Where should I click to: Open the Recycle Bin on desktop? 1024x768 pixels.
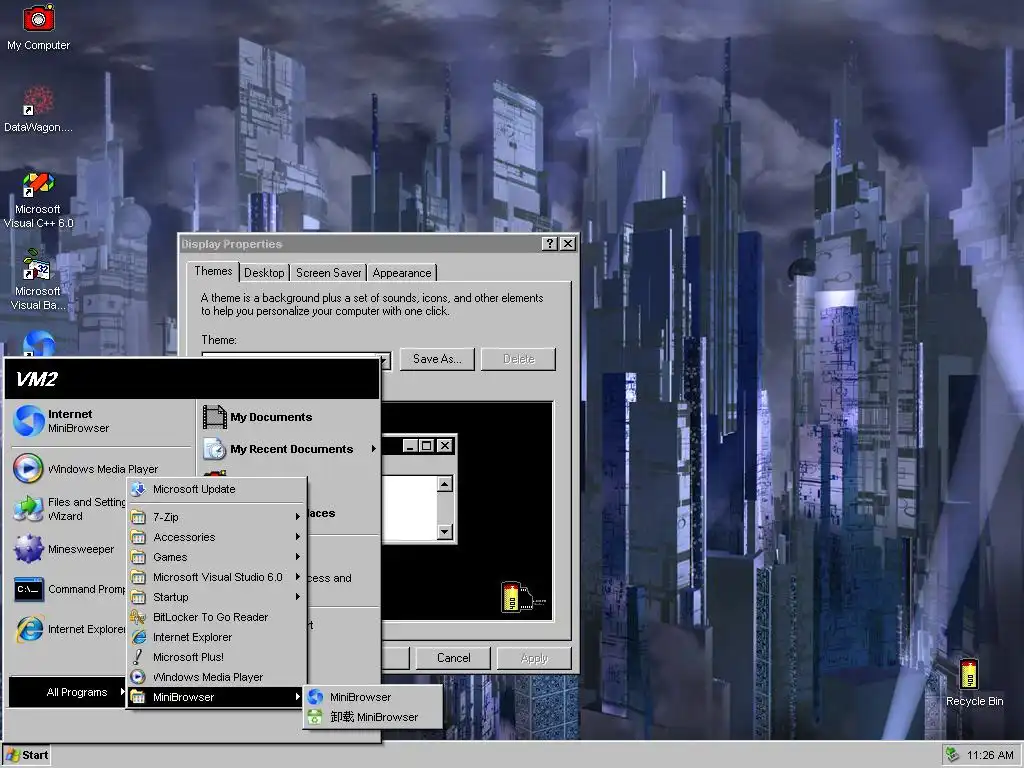coord(974,682)
